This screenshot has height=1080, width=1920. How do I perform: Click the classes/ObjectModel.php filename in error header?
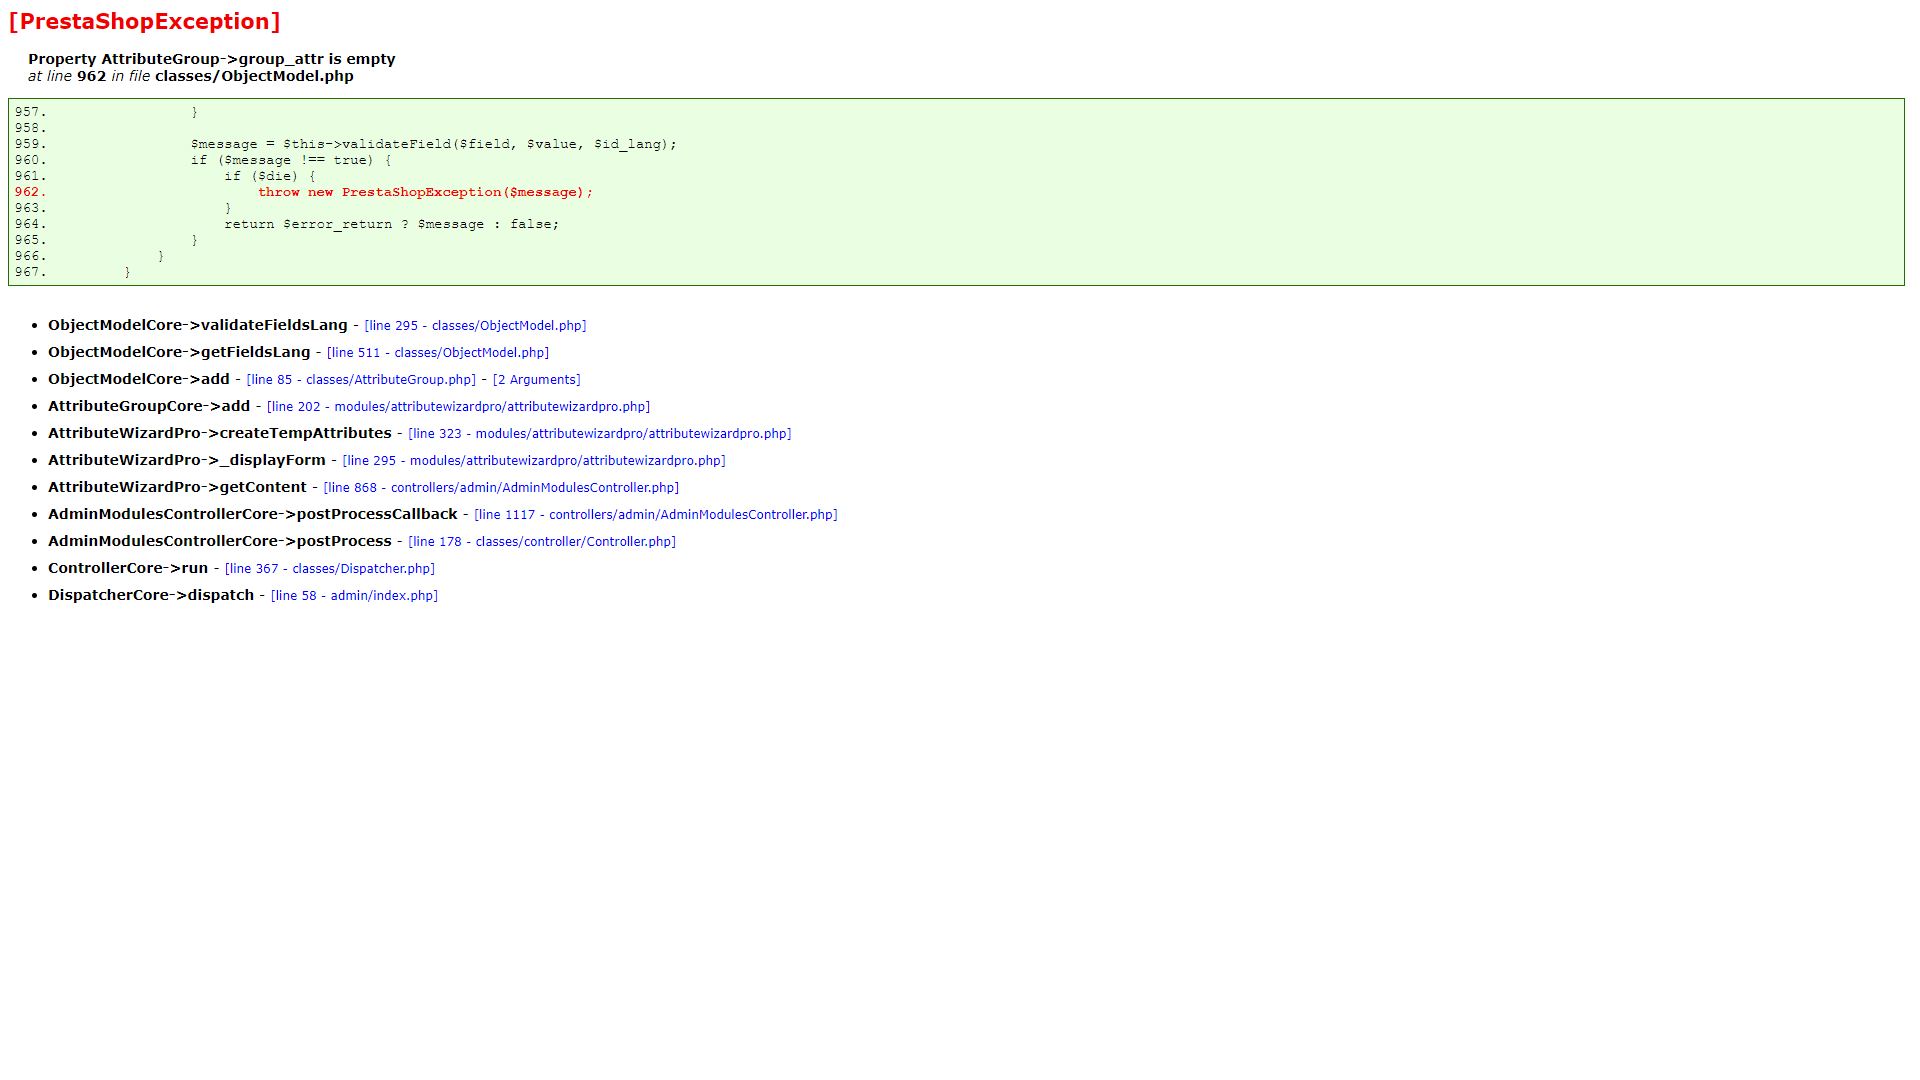tap(254, 76)
